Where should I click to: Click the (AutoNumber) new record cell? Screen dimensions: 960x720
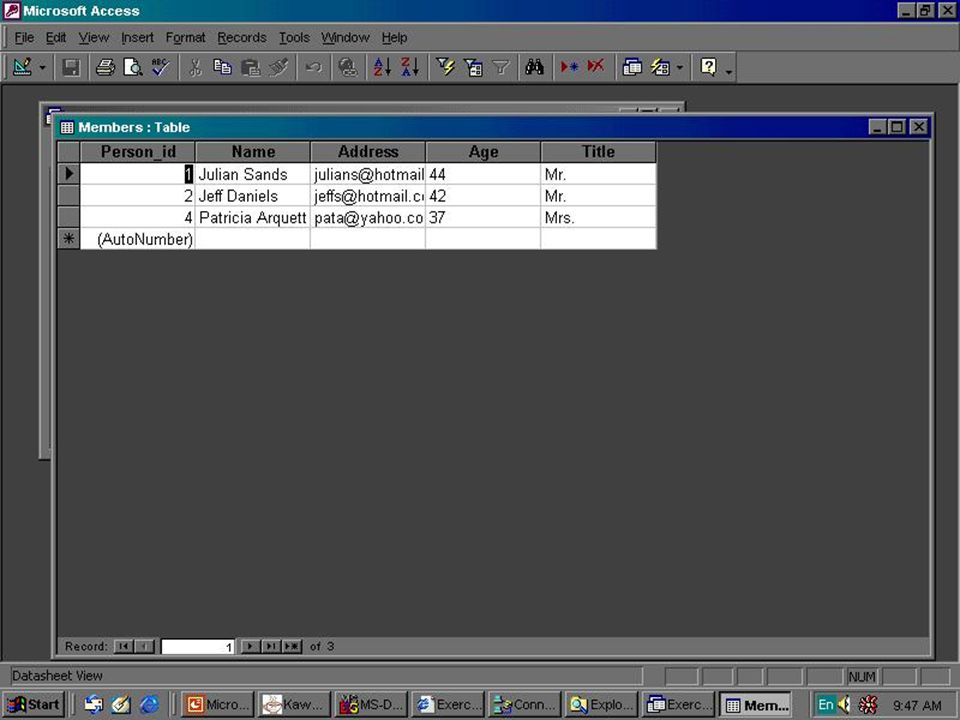click(x=138, y=239)
